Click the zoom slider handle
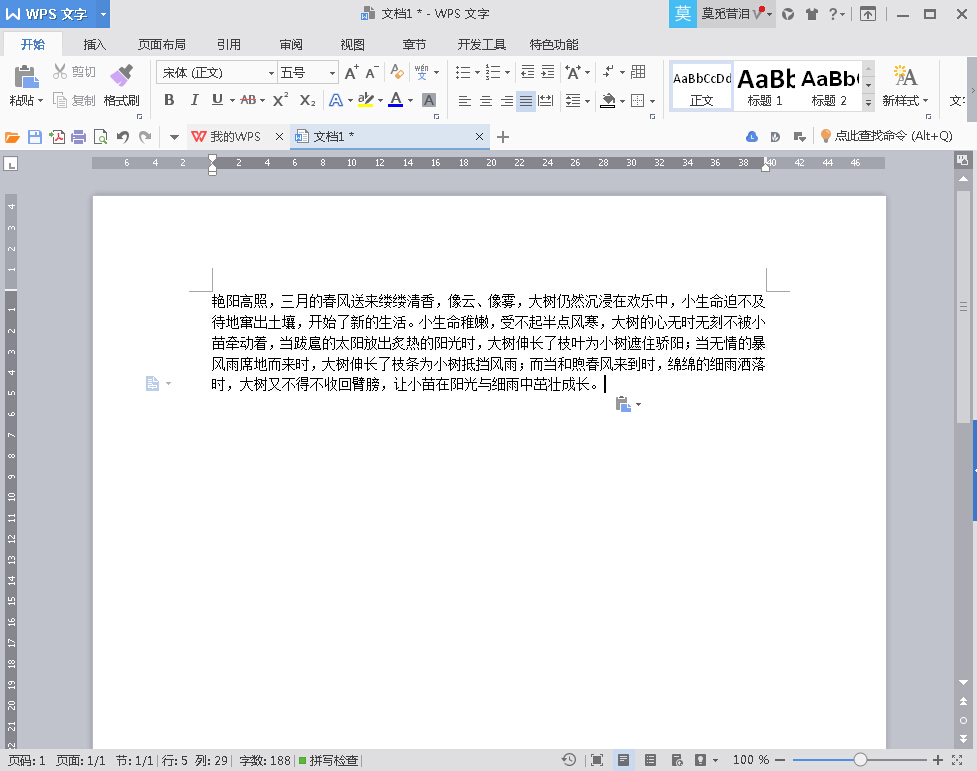 click(860, 761)
